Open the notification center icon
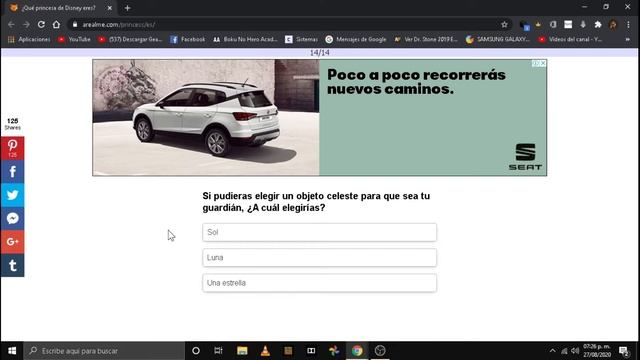This screenshot has width=640, height=360. coord(624,351)
